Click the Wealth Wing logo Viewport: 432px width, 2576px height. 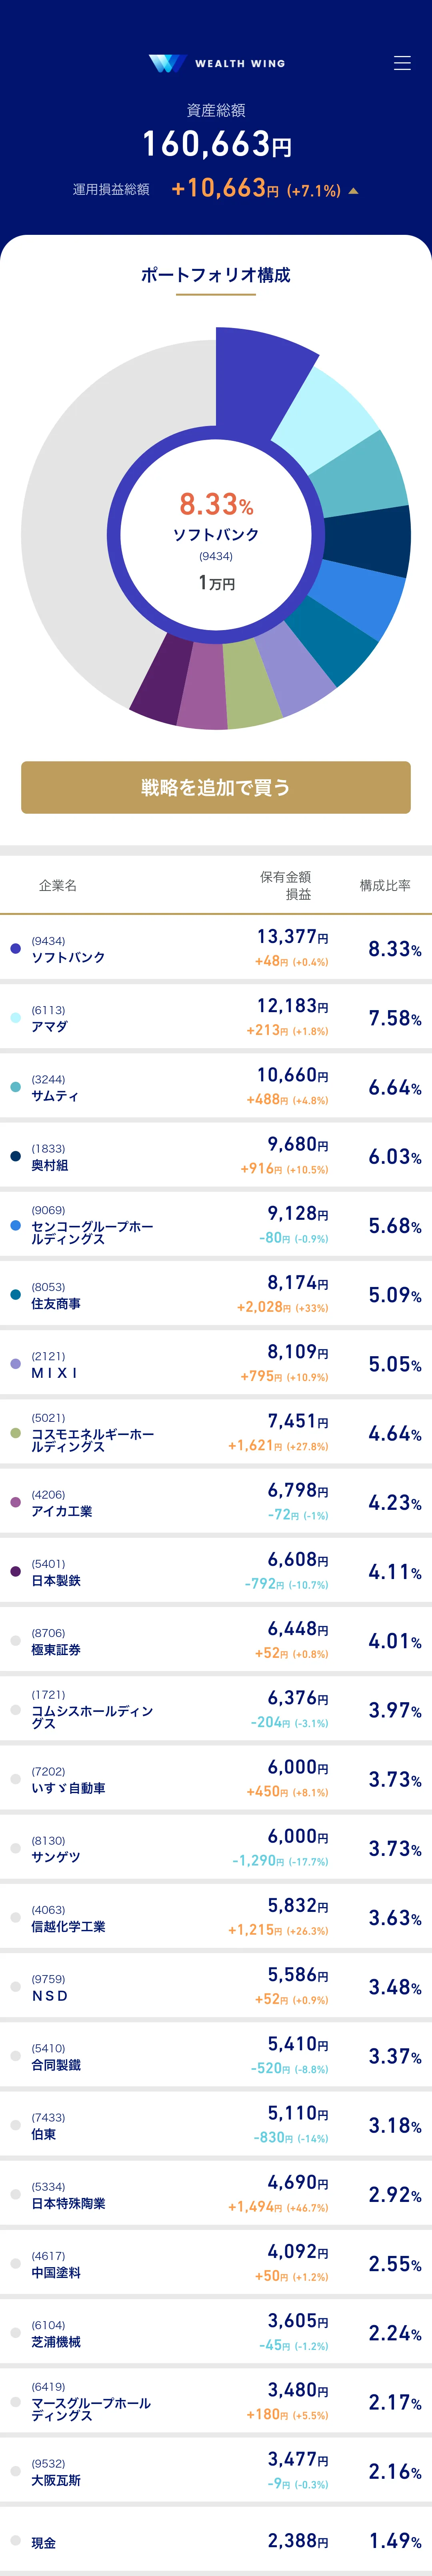click(x=216, y=63)
